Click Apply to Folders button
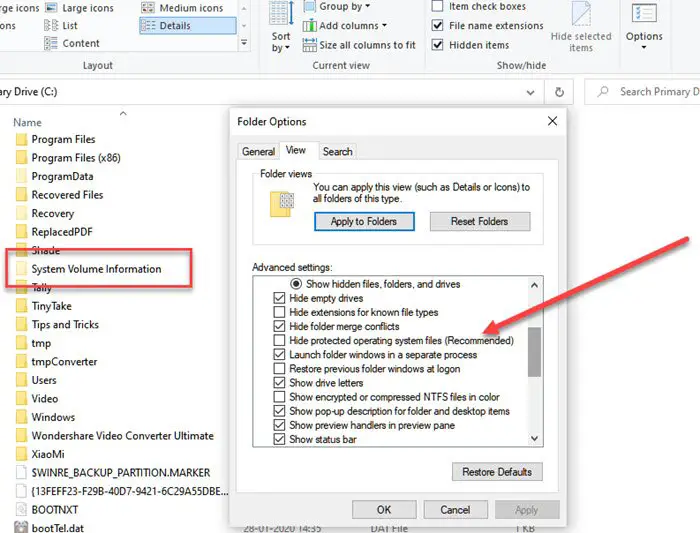Viewport: 700px width, 533px height. click(x=364, y=221)
